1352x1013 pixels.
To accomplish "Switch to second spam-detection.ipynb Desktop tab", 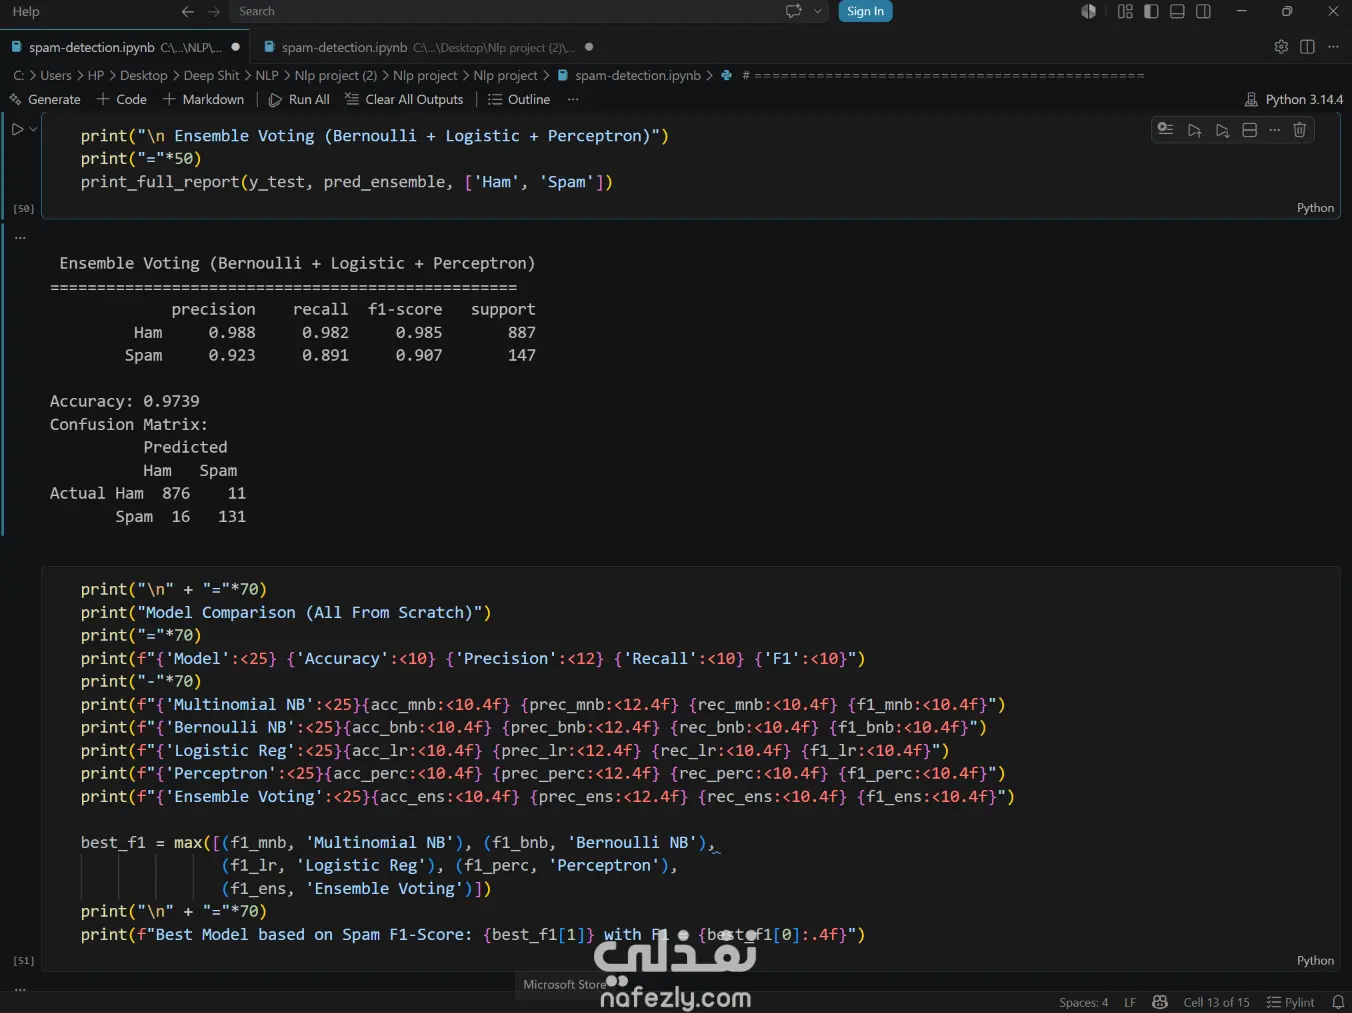I will coord(428,47).
